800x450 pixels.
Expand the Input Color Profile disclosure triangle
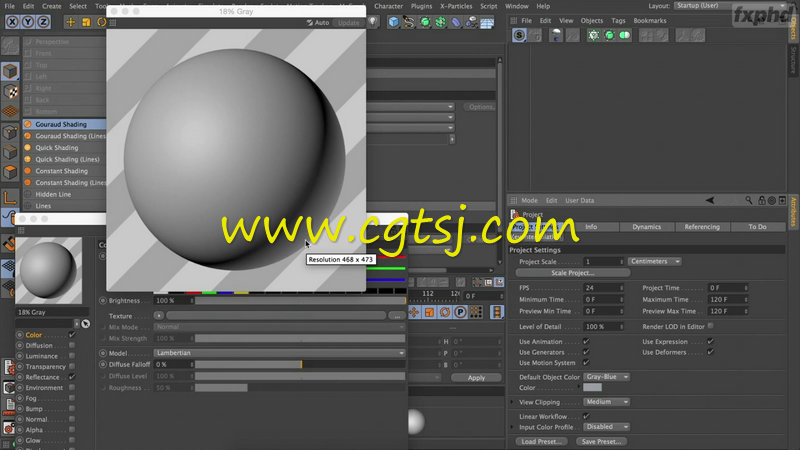click(x=512, y=427)
